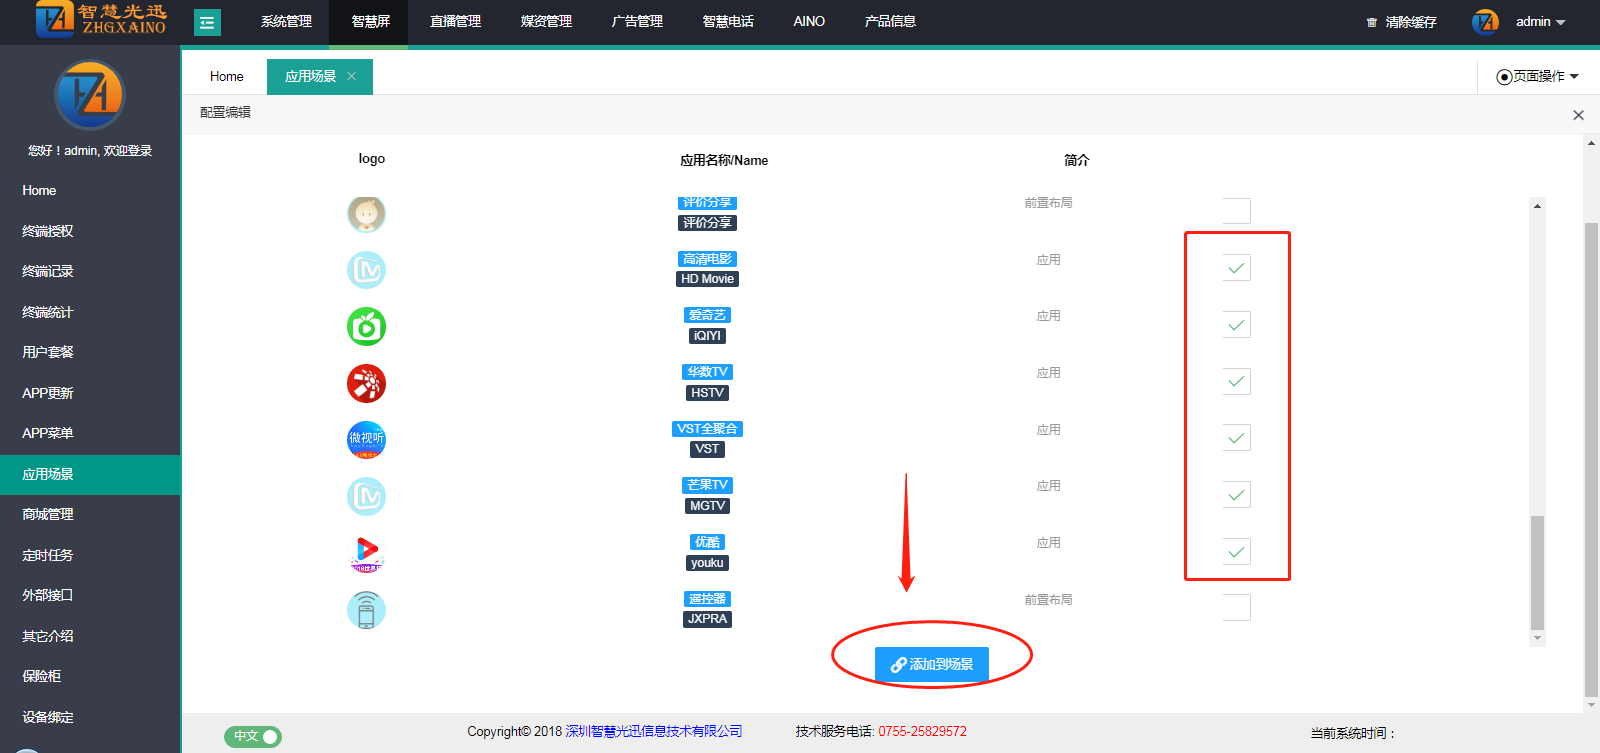1600x753 pixels.
Task: Click the youku app logo
Action: (x=366, y=553)
